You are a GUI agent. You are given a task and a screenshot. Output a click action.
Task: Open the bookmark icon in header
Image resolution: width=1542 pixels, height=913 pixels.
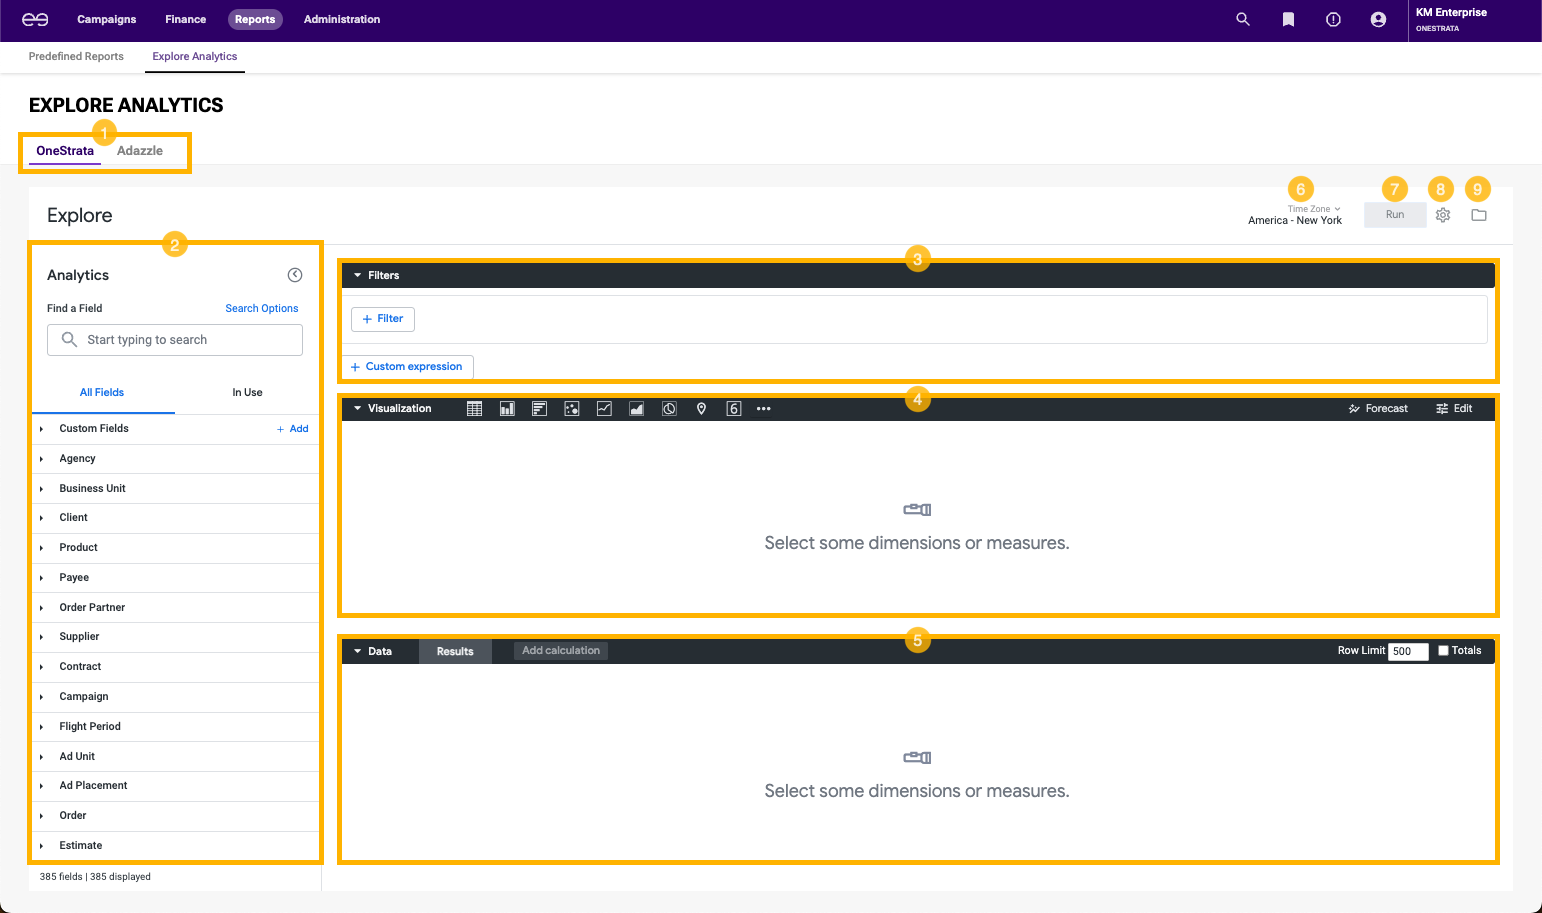pos(1288,20)
